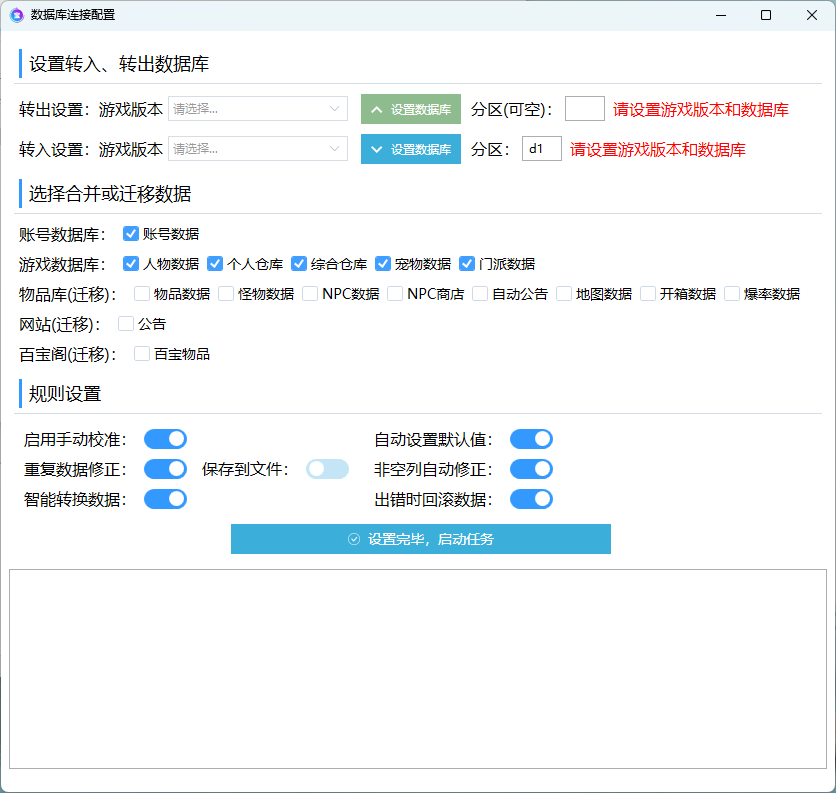Click the 转入设置 分区 field containing d1
This screenshot has height=793, width=836.
click(x=541, y=149)
